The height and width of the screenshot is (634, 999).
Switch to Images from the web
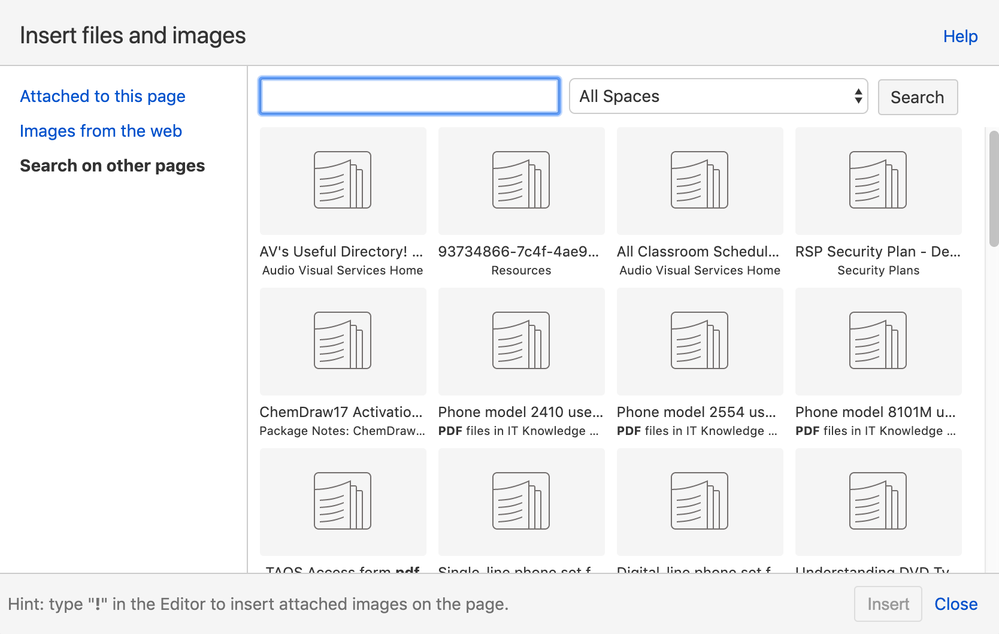(101, 131)
